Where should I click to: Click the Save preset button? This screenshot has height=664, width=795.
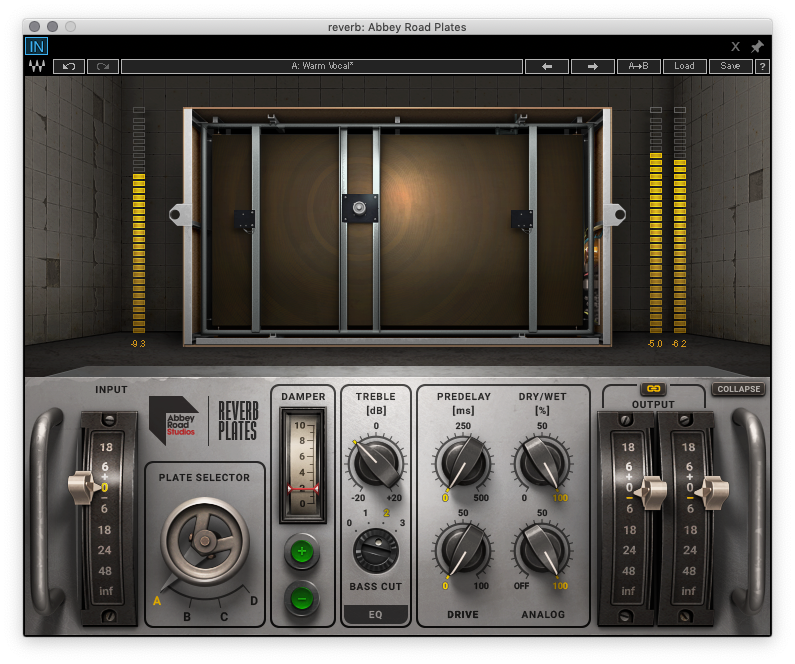coord(730,66)
